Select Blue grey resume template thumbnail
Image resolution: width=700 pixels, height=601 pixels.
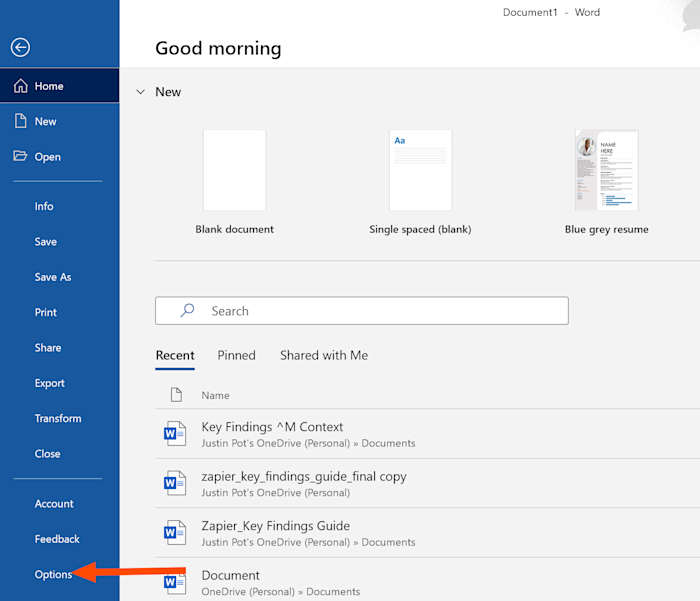coord(607,170)
